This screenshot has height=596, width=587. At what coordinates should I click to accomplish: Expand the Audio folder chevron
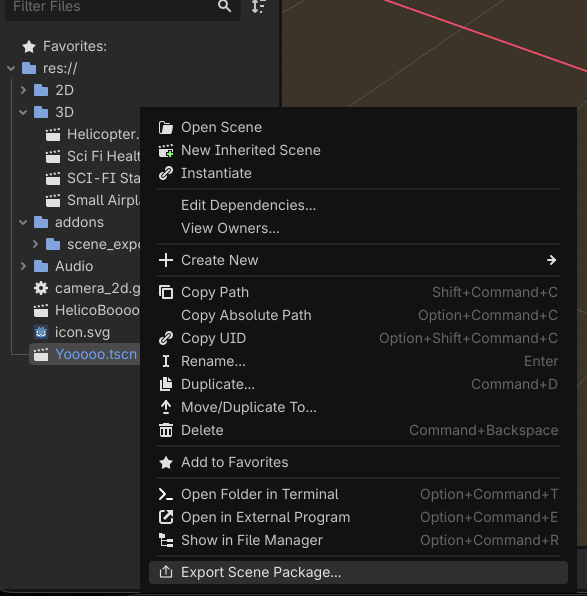tap(23, 266)
